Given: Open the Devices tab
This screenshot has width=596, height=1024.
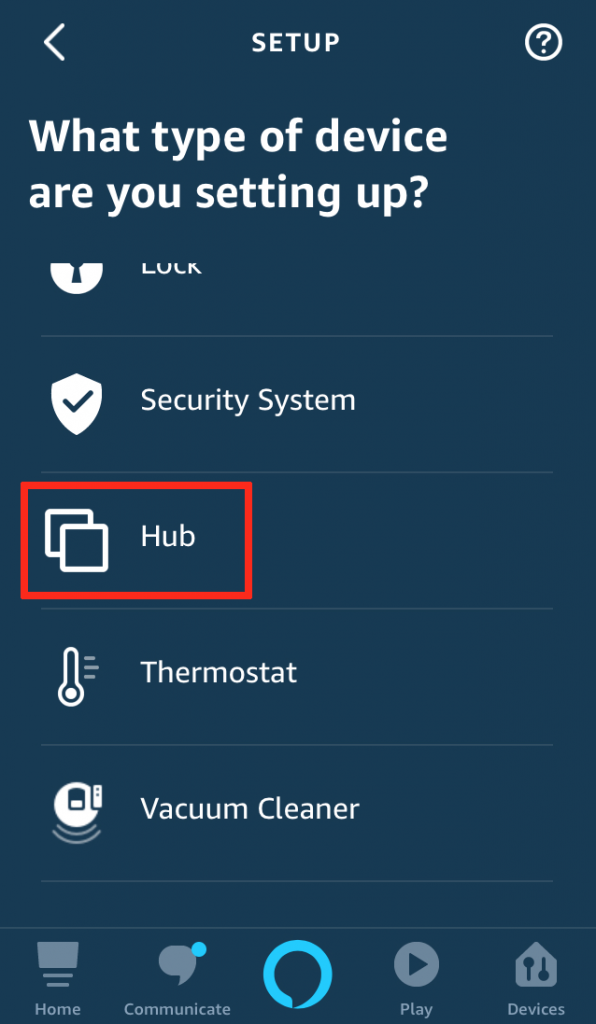Looking at the screenshot, I should (536, 978).
